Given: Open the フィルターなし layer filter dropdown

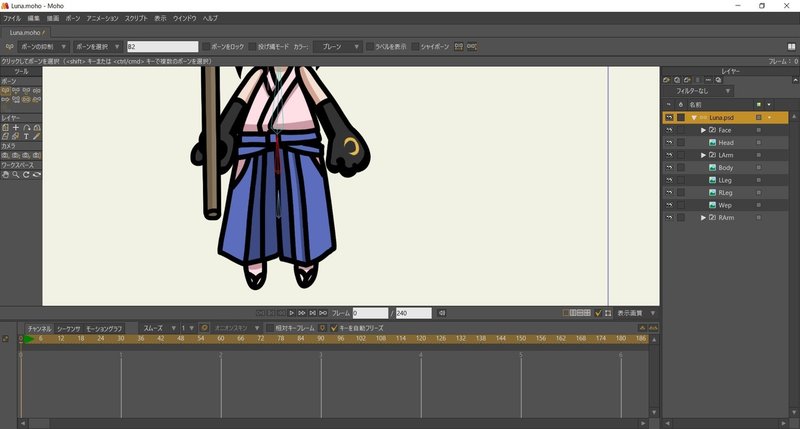Looking at the screenshot, I should pos(698,91).
